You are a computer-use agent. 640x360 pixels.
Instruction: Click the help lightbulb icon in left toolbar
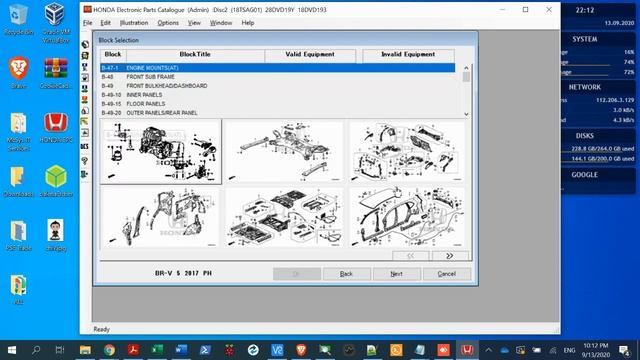(x=84, y=161)
